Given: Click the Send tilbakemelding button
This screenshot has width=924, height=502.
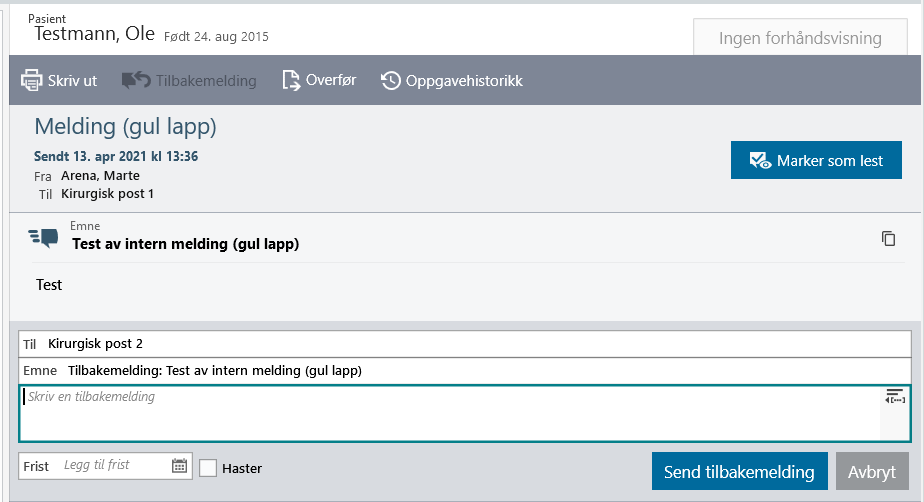Looking at the screenshot, I should [x=739, y=472].
